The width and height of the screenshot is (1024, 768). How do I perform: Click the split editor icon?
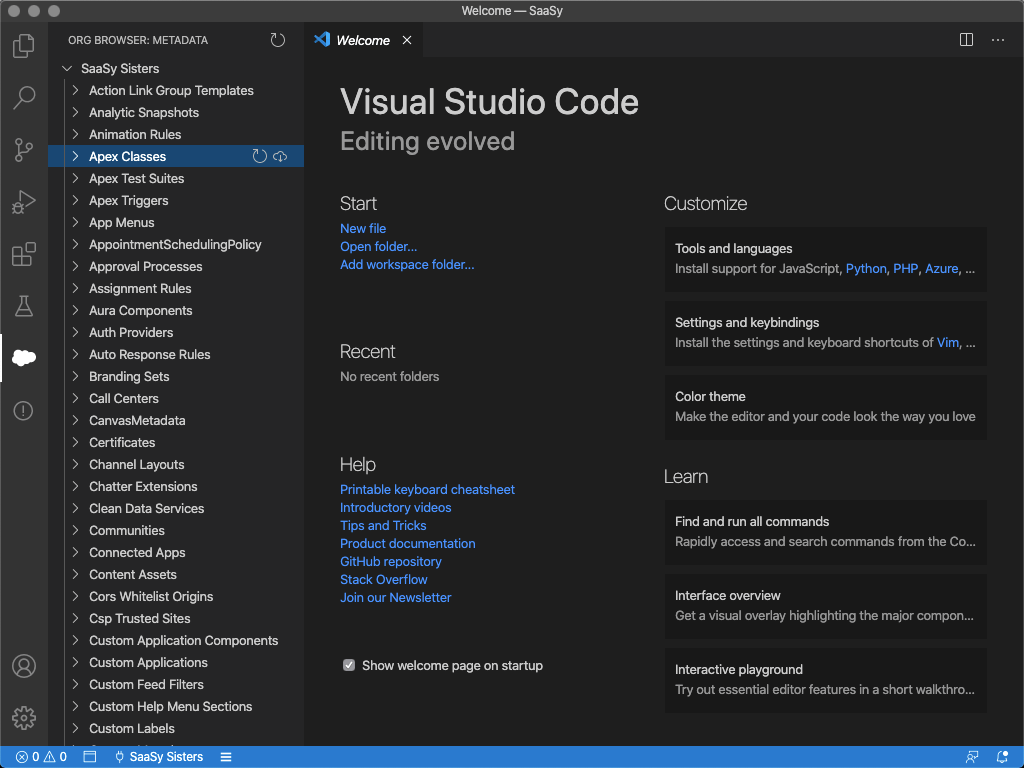tap(966, 40)
